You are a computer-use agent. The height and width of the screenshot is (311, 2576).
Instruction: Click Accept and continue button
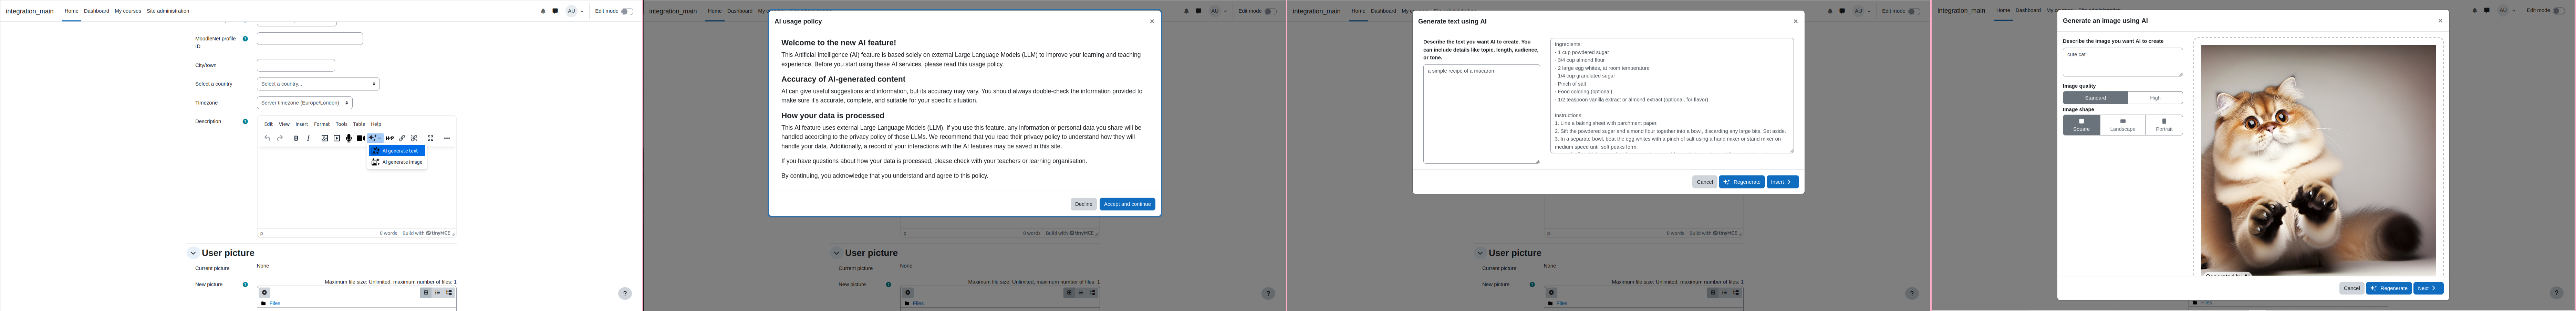[x=1127, y=204]
